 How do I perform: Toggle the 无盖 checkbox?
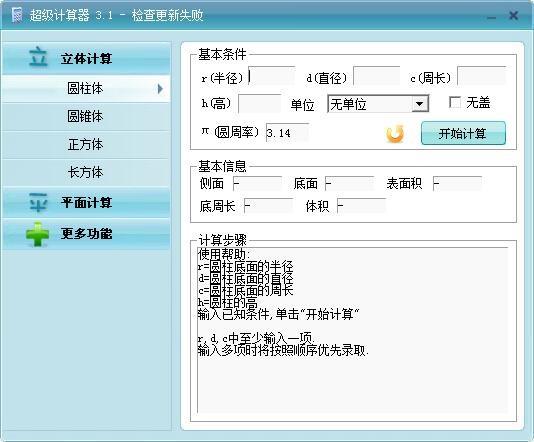click(x=455, y=102)
